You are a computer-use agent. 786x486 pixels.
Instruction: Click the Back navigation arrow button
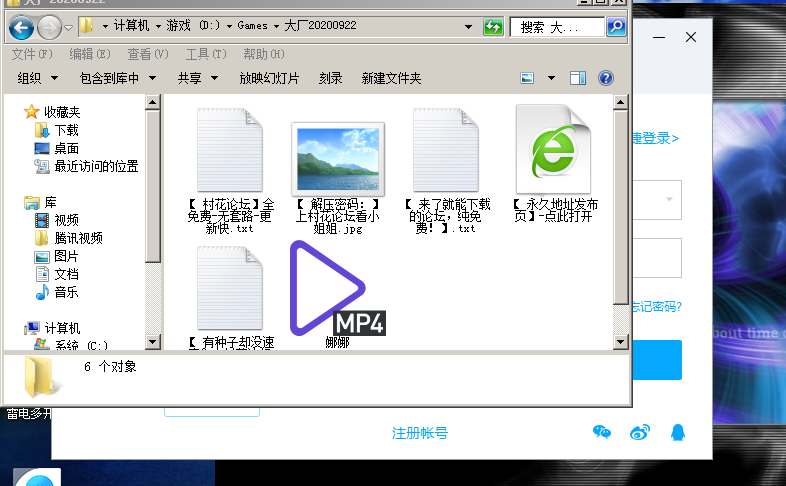click(22, 26)
